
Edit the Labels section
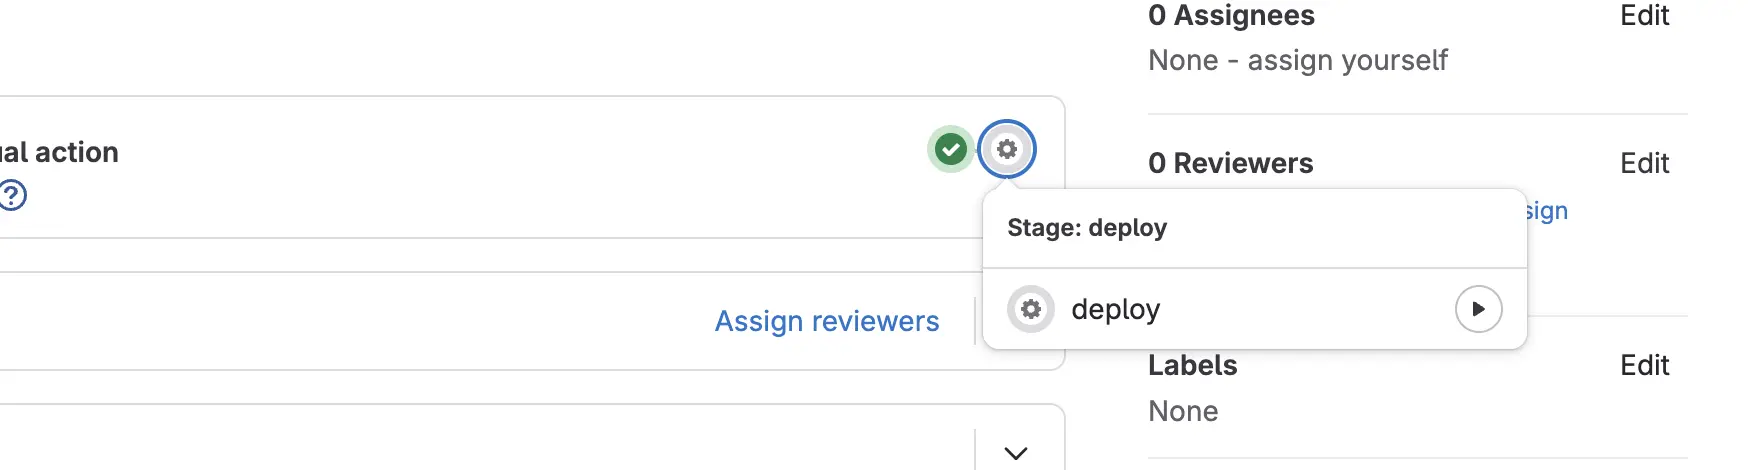pos(1644,365)
